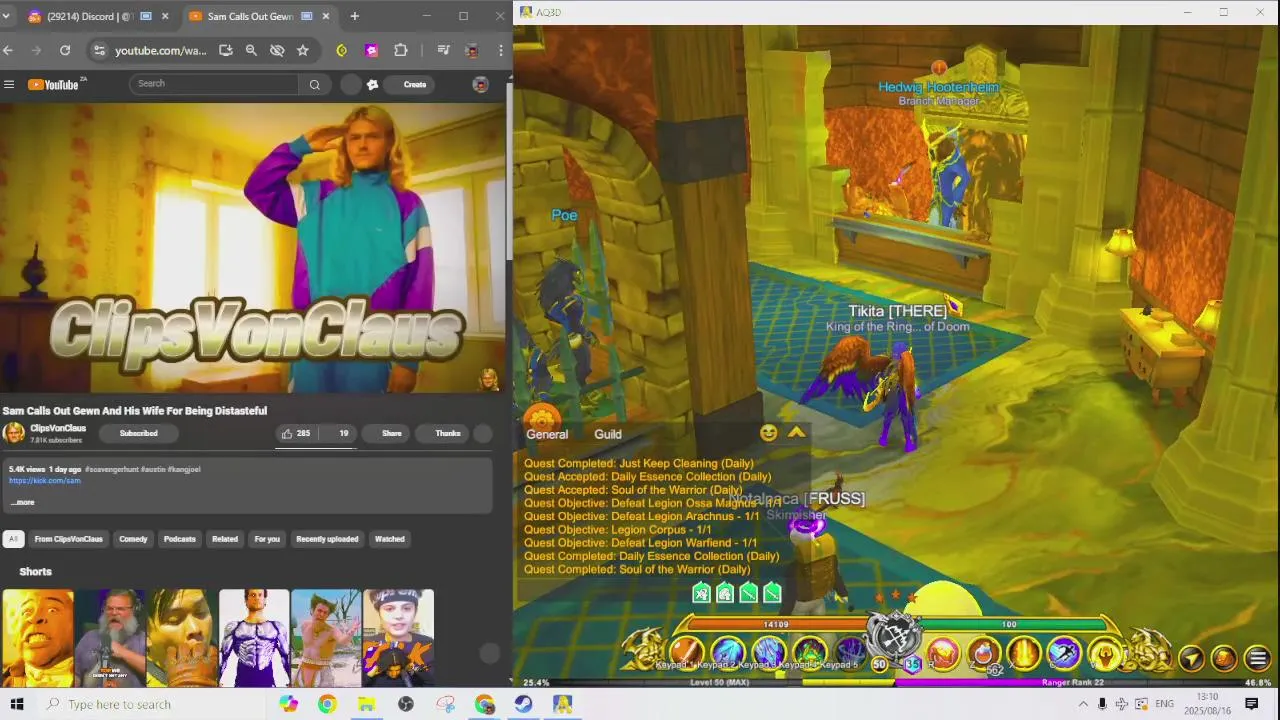This screenshot has height=720, width=1280.
Task: Drink the potion with count 562
Action: pyautogui.click(x=984, y=654)
